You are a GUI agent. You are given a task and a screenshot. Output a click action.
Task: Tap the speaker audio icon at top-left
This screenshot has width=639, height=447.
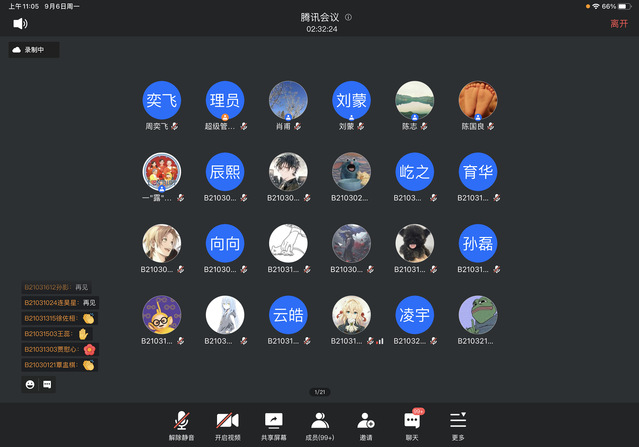click(20, 23)
